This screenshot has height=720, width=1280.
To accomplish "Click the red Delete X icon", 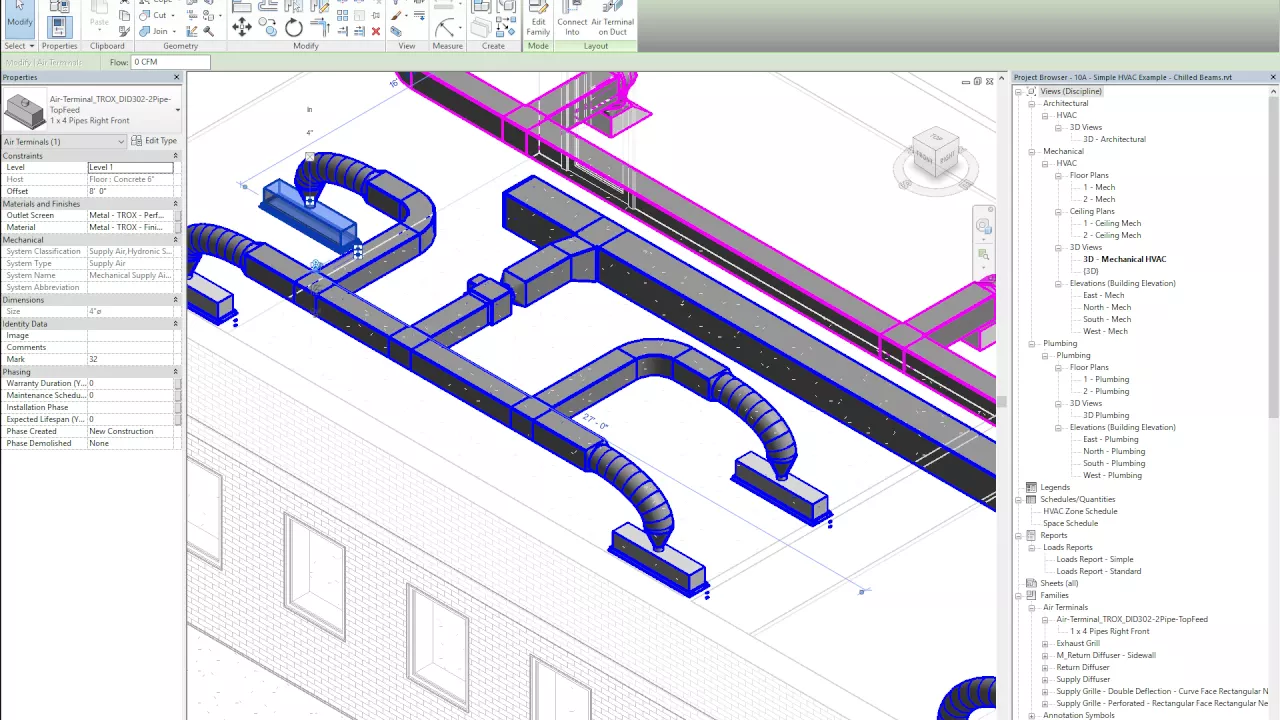I will click(x=376, y=31).
